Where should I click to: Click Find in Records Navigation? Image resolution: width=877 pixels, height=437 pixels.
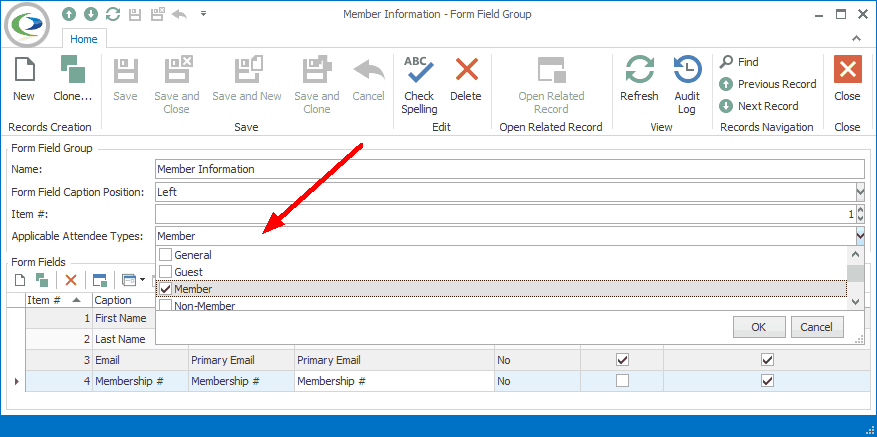click(739, 62)
